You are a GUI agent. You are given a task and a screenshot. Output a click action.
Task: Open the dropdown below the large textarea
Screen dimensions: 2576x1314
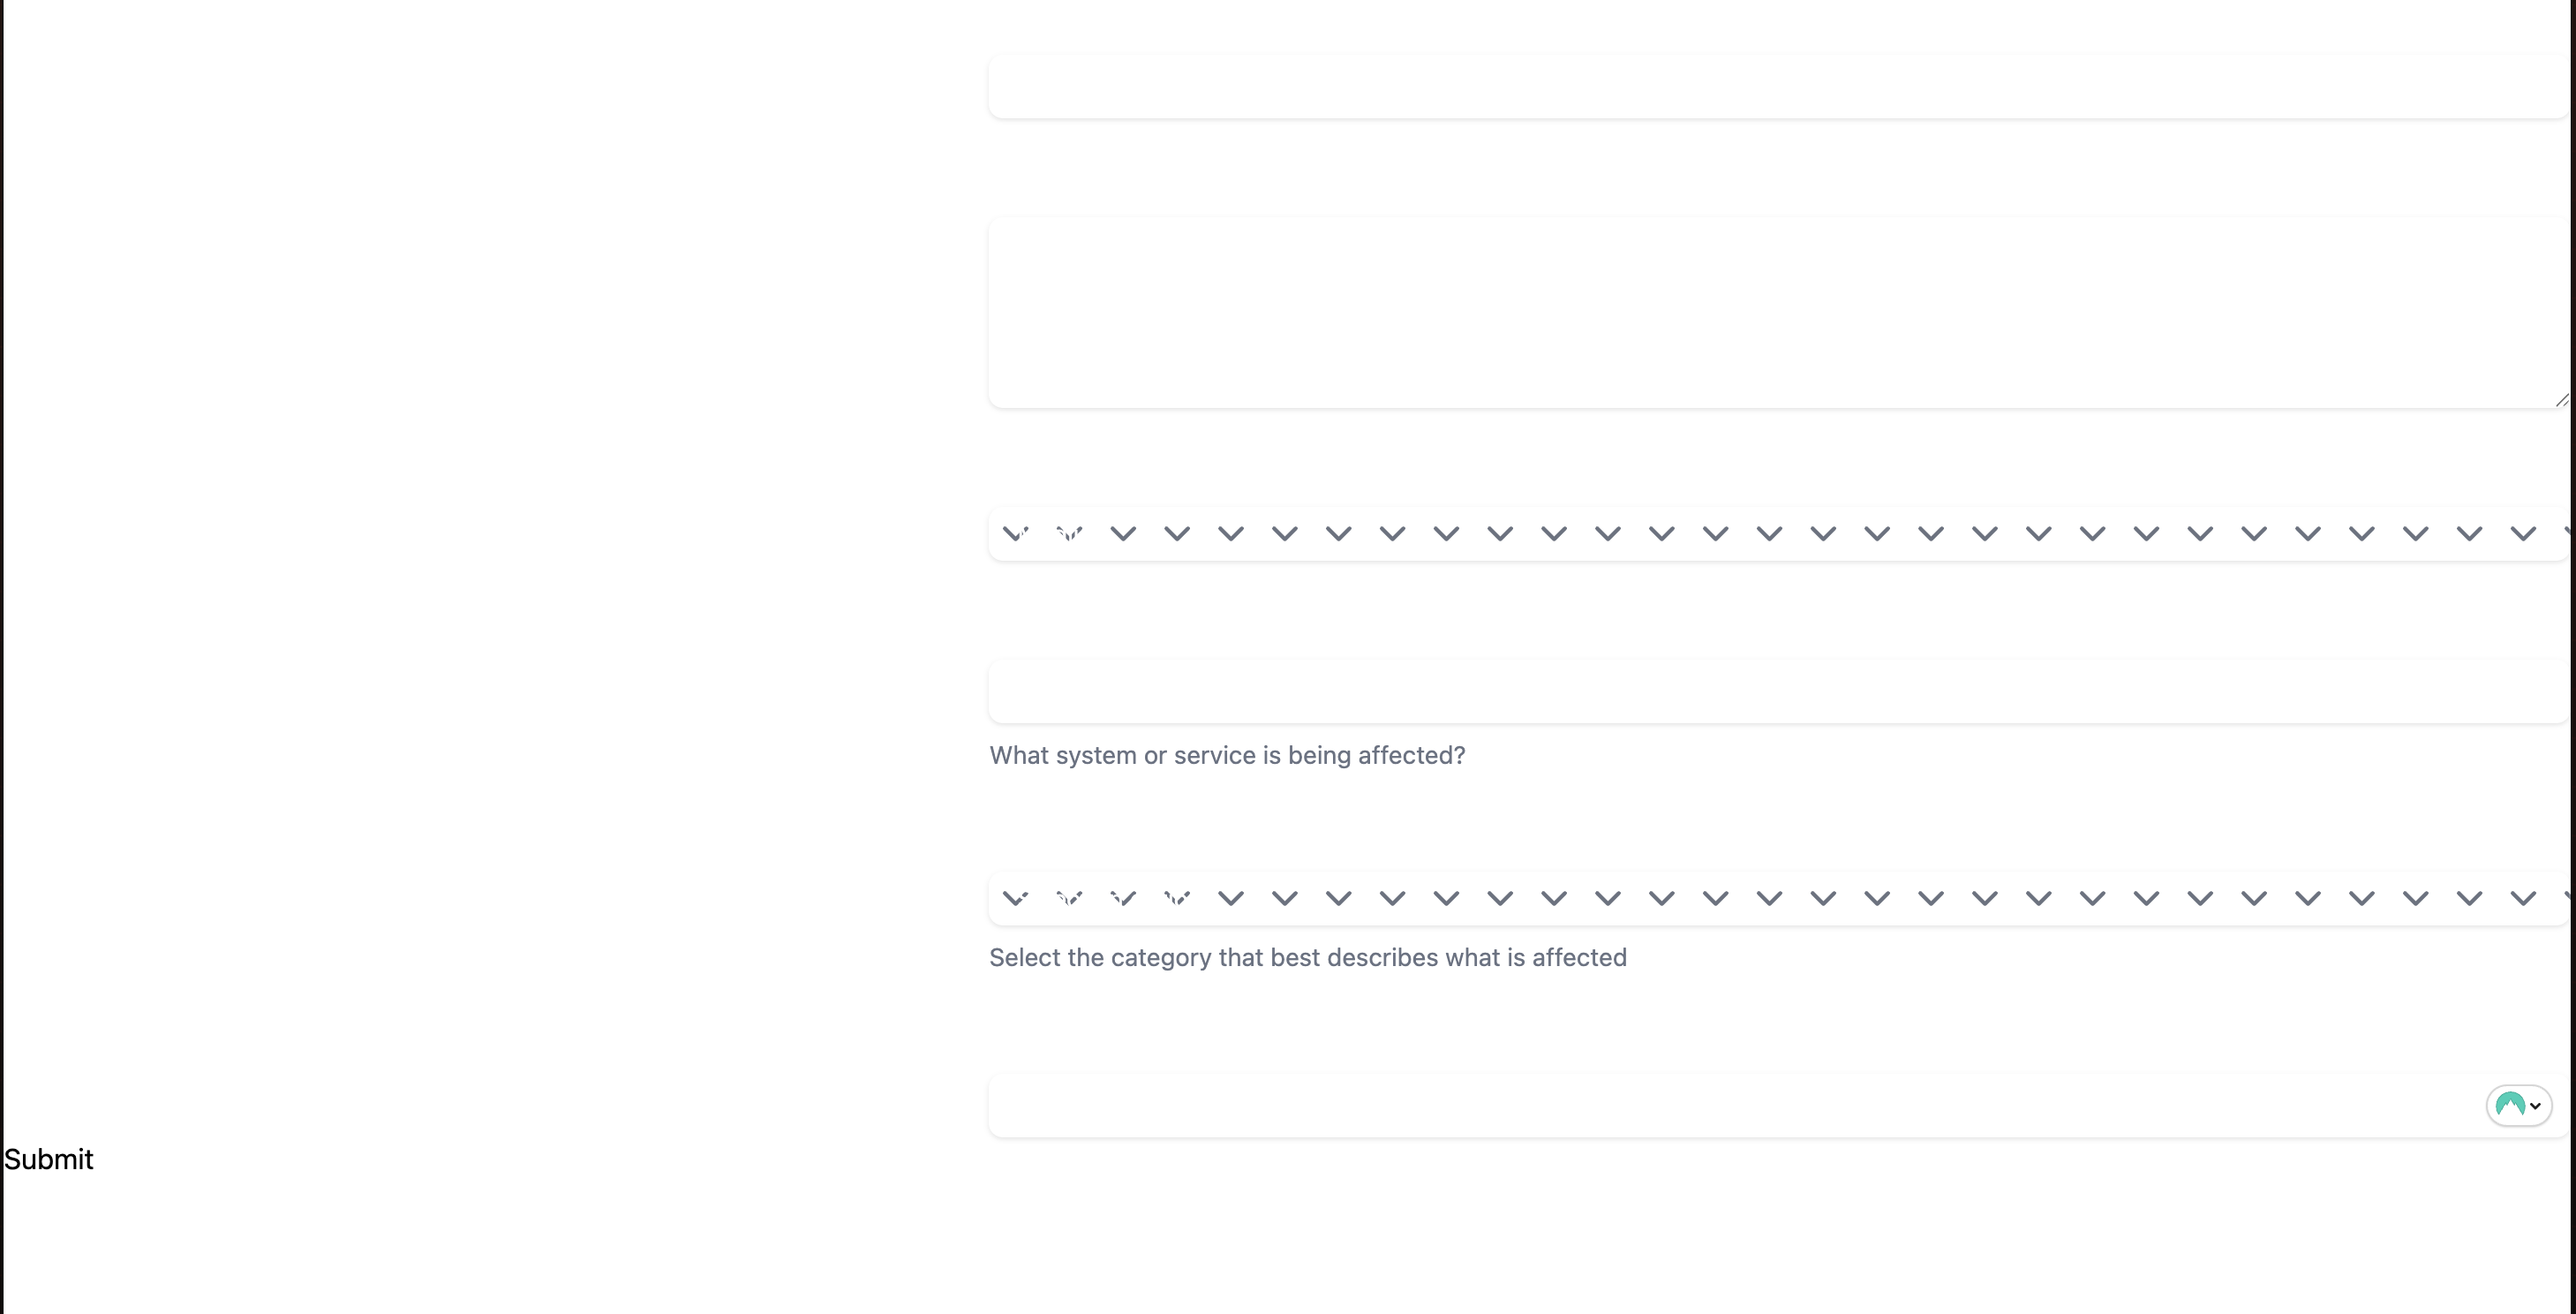tap(1776, 533)
